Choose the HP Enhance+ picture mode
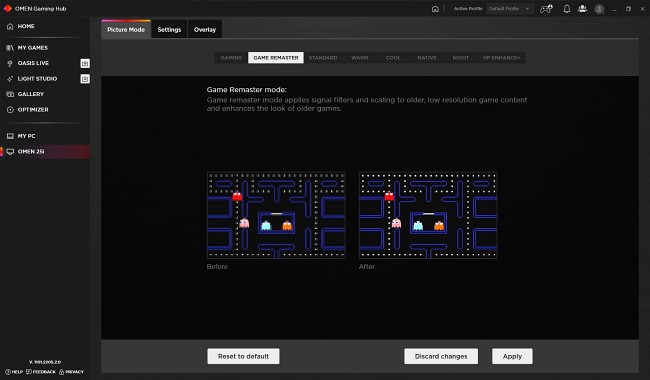The height and width of the screenshot is (380, 650). click(x=501, y=58)
